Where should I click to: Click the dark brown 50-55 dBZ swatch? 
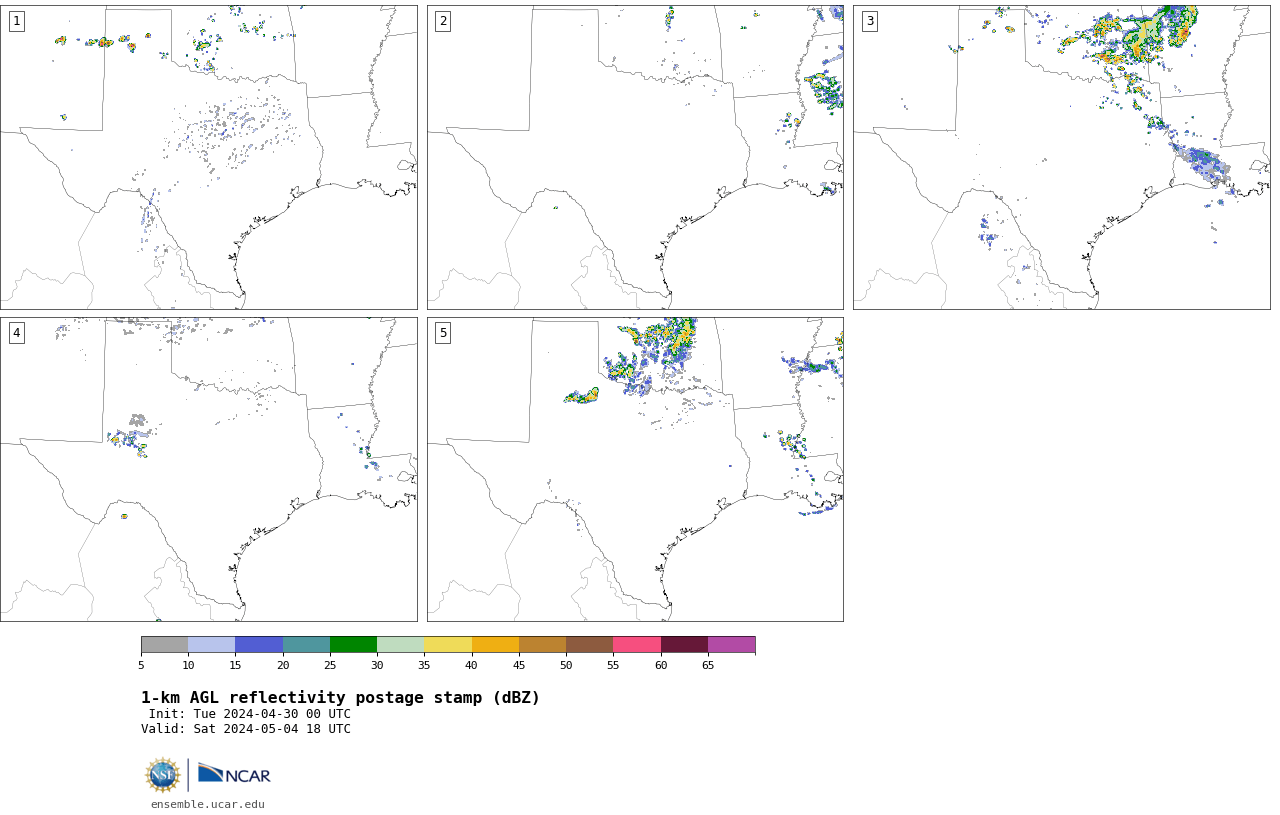point(589,644)
